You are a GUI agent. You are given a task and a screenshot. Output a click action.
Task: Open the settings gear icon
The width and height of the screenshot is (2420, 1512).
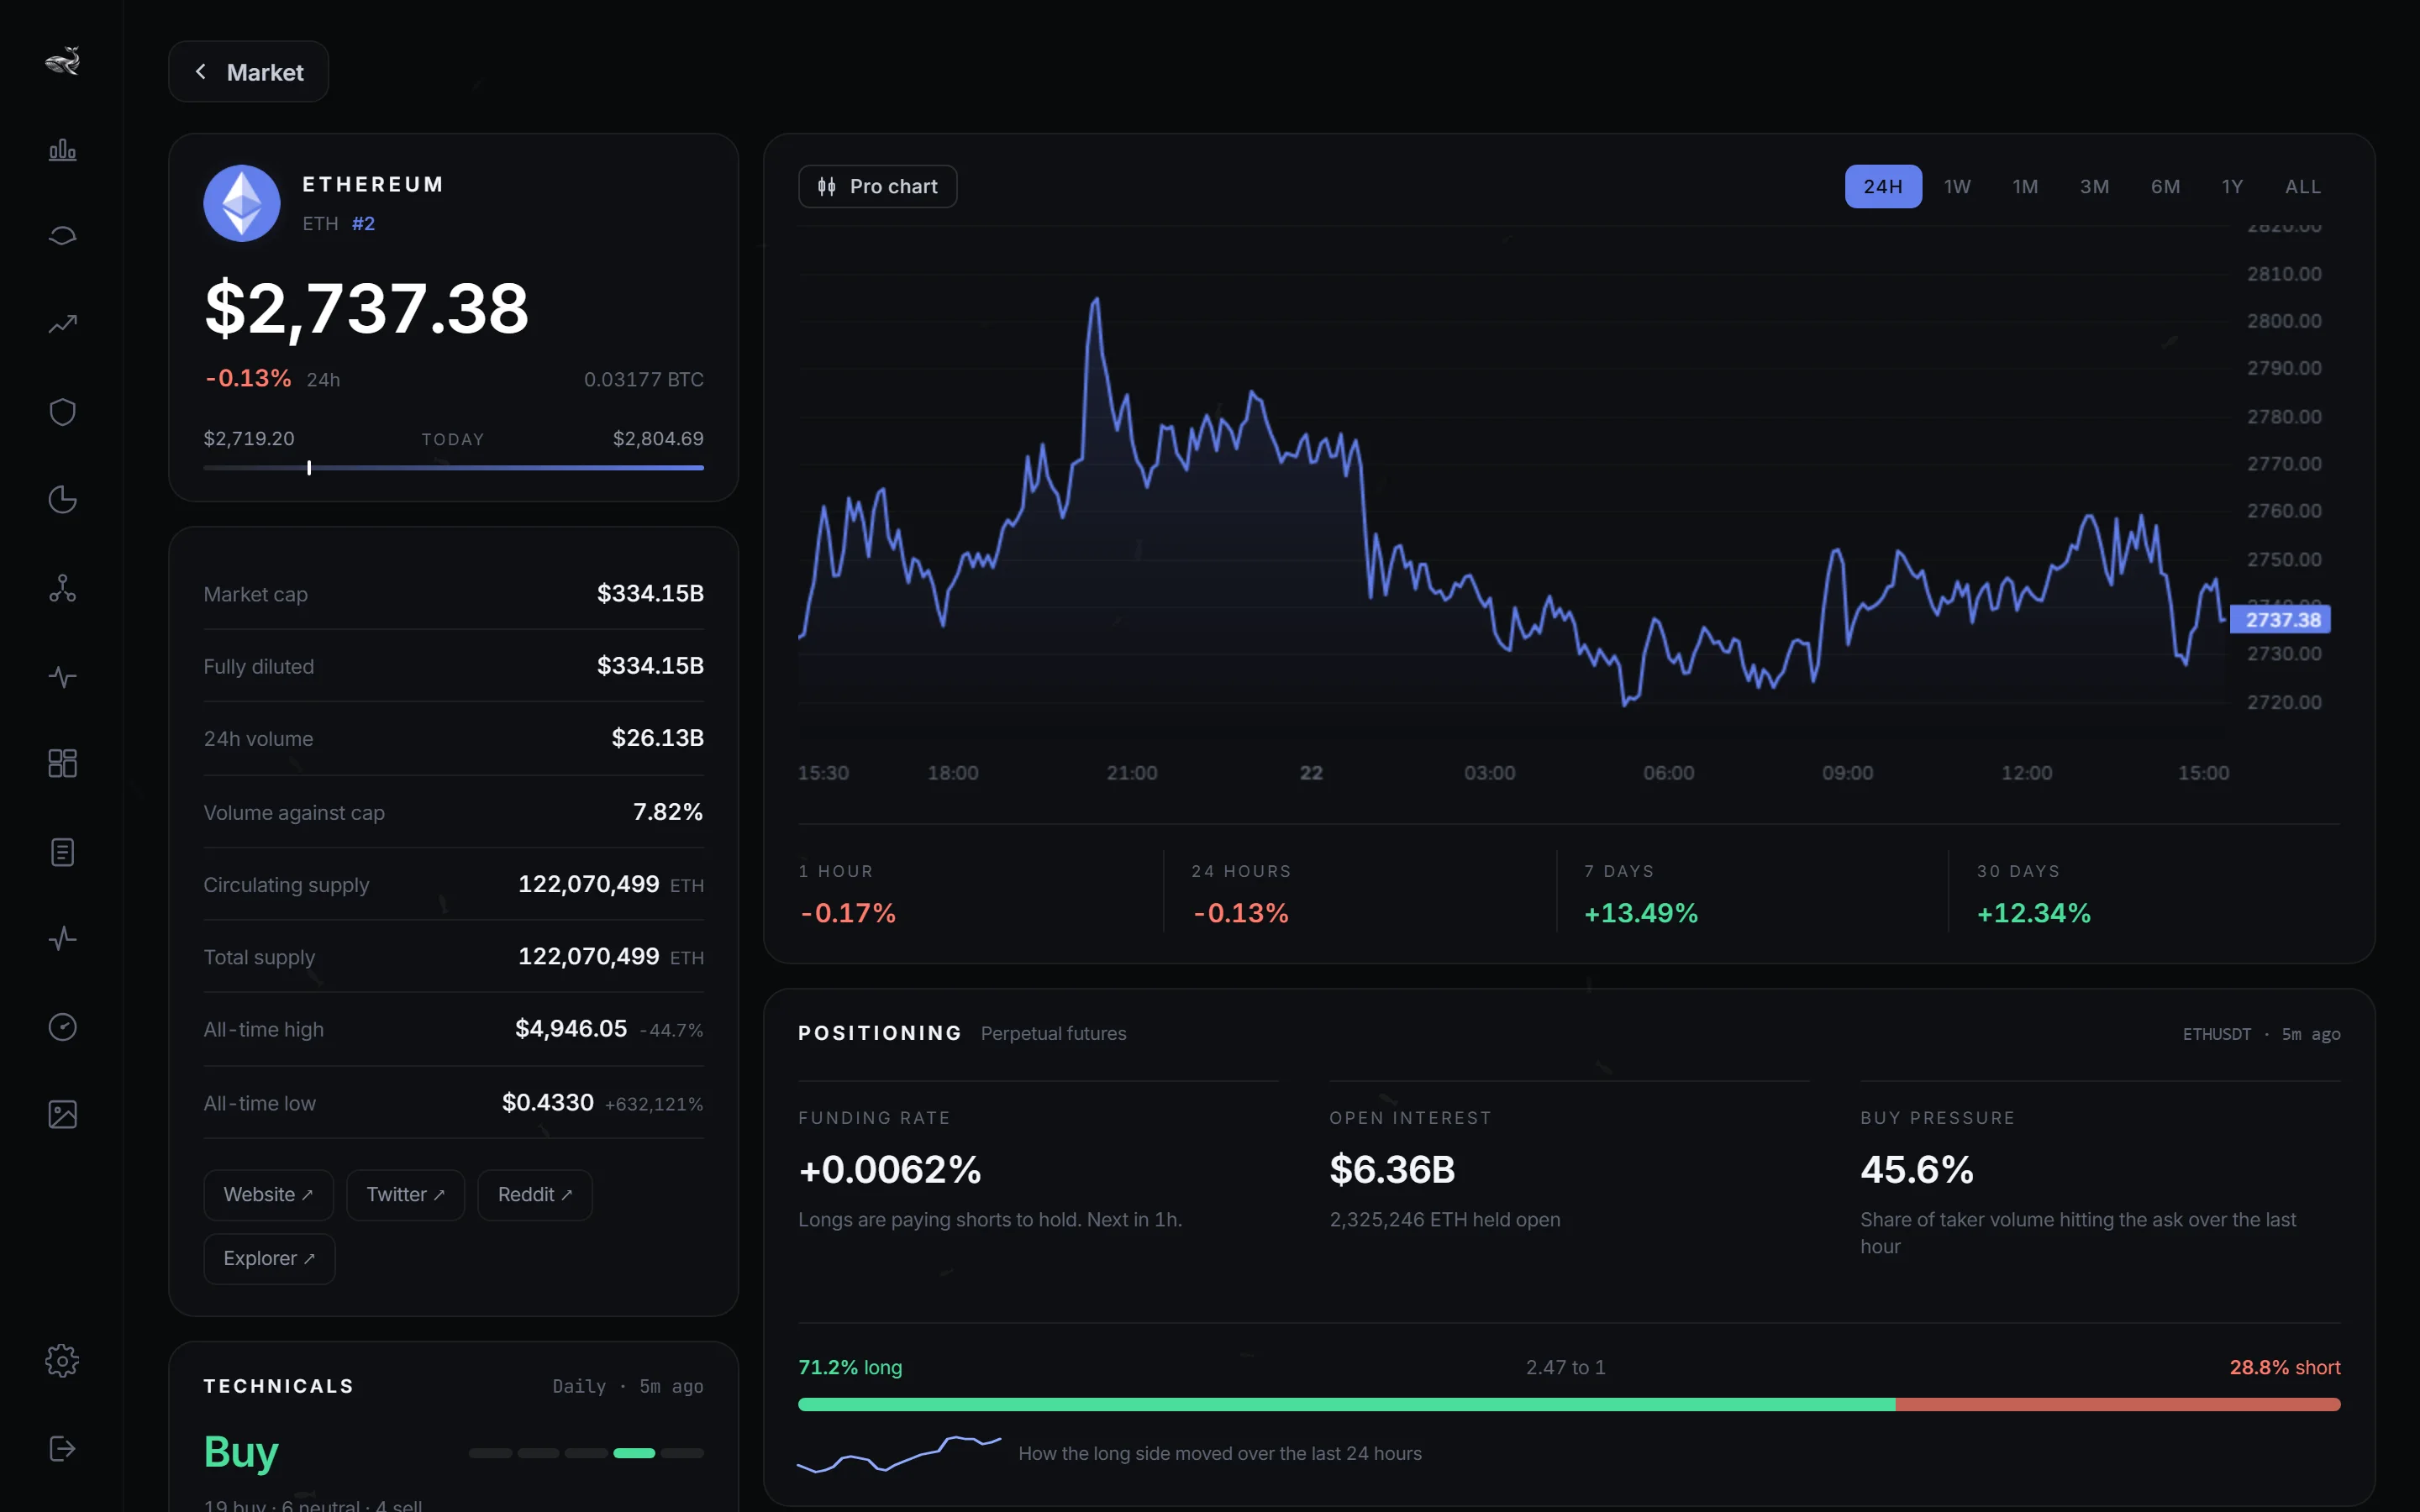pos(62,1361)
